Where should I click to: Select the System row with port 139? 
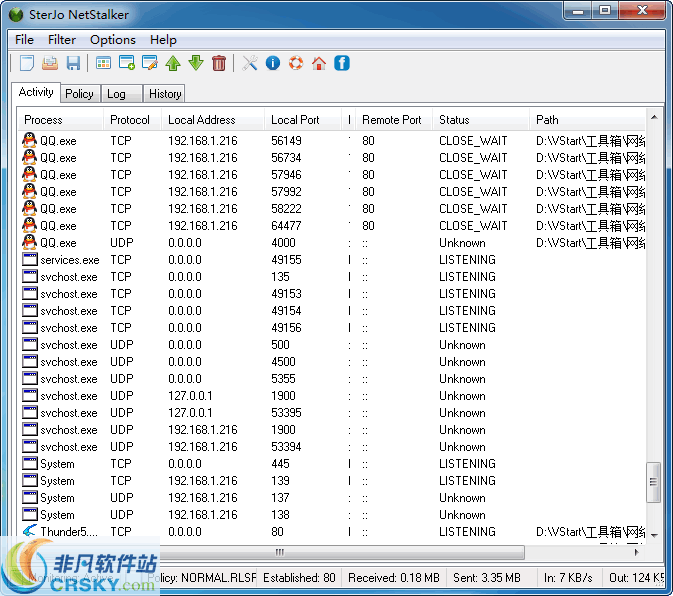[x=332, y=480]
